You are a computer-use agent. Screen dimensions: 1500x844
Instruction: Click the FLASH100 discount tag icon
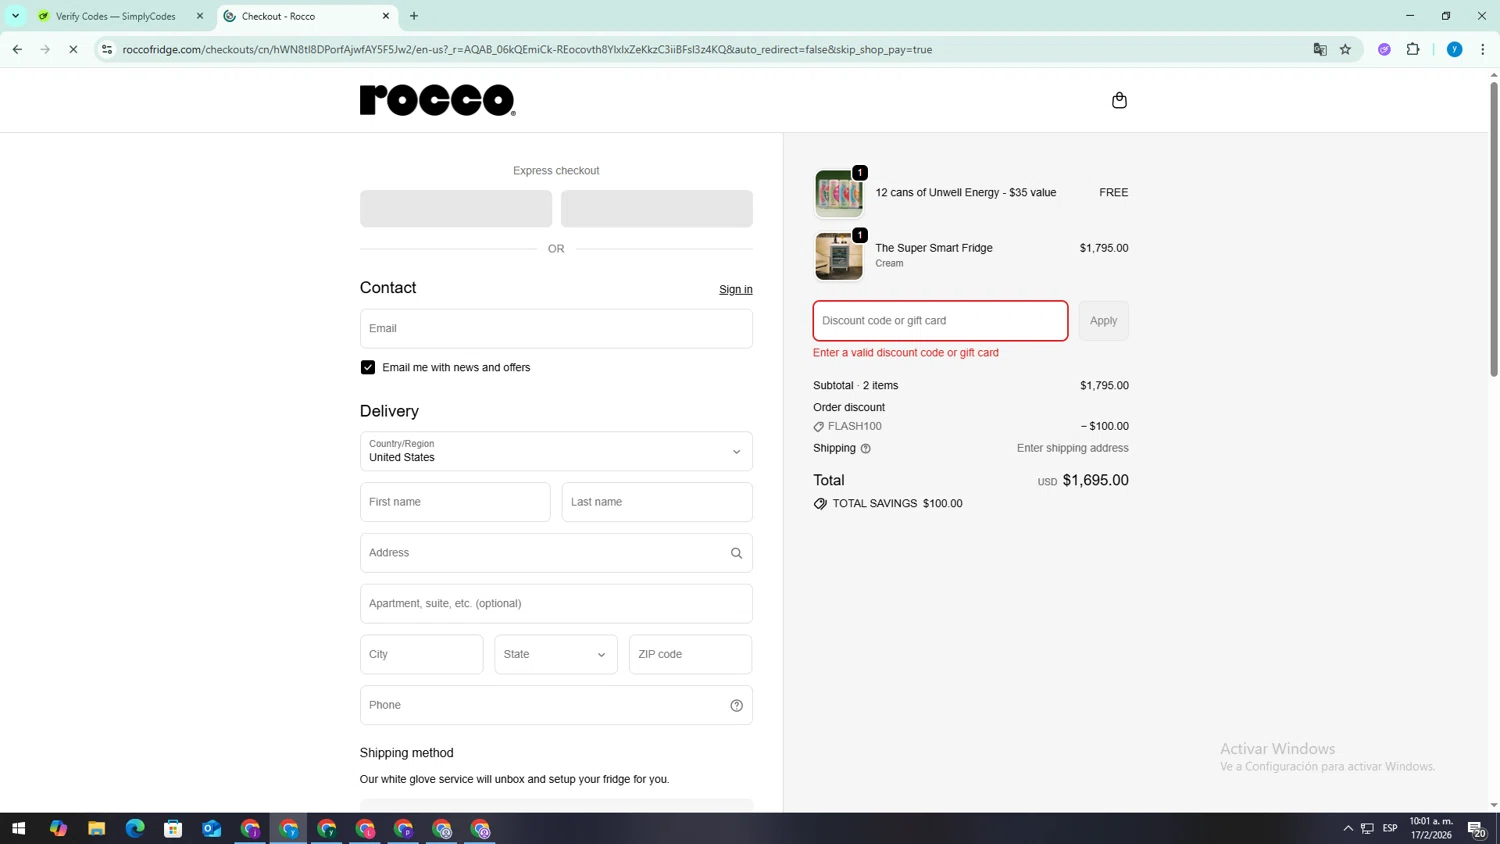click(819, 427)
